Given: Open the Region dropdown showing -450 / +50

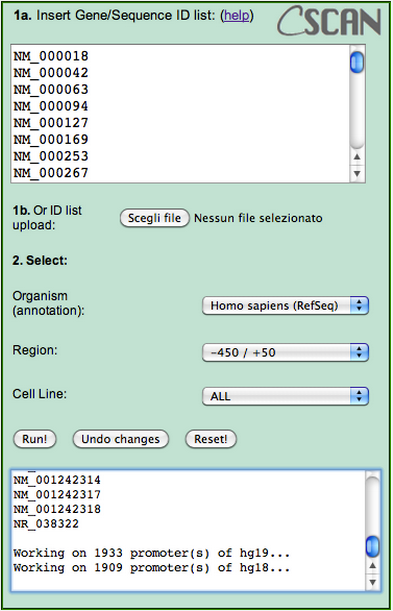Looking at the screenshot, I should click(x=285, y=352).
